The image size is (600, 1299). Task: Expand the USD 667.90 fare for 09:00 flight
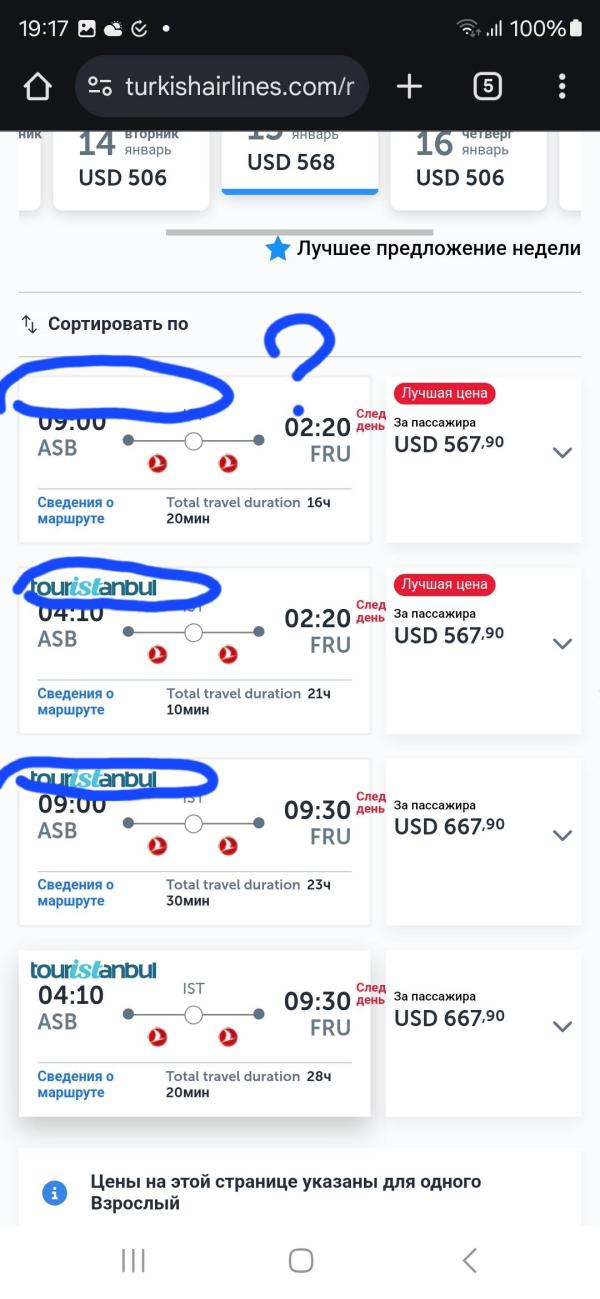pyautogui.click(x=563, y=835)
